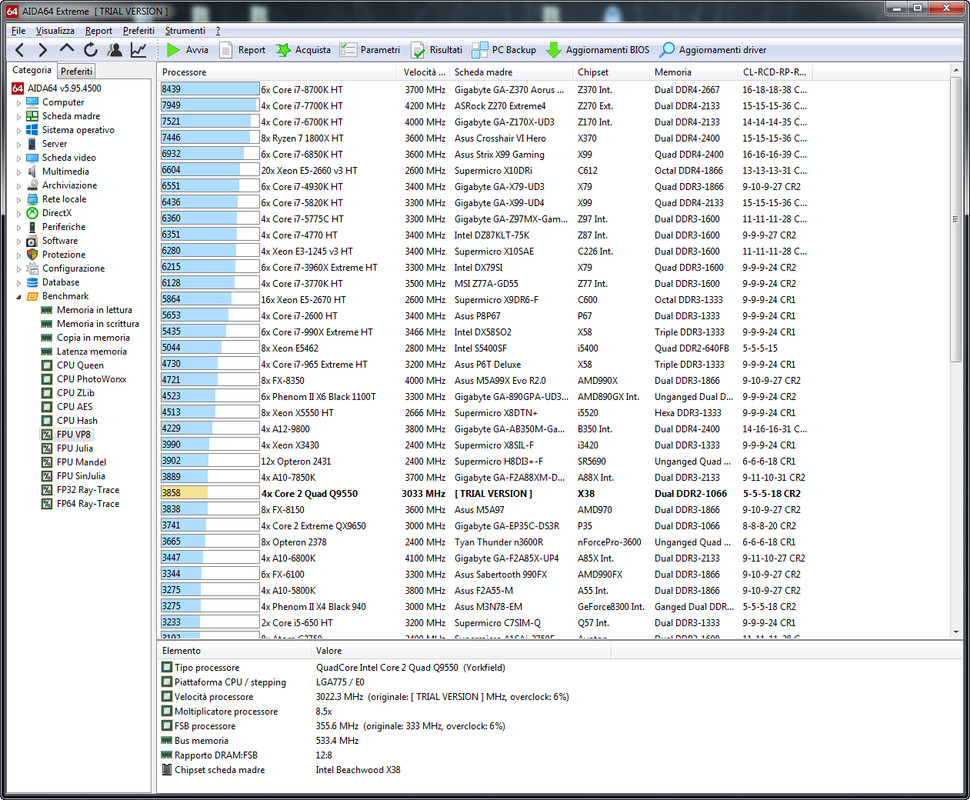The height and width of the screenshot is (800, 970).
Task: Select AIDA64 v5.95.4500 root icon
Action: coord(17,88)
